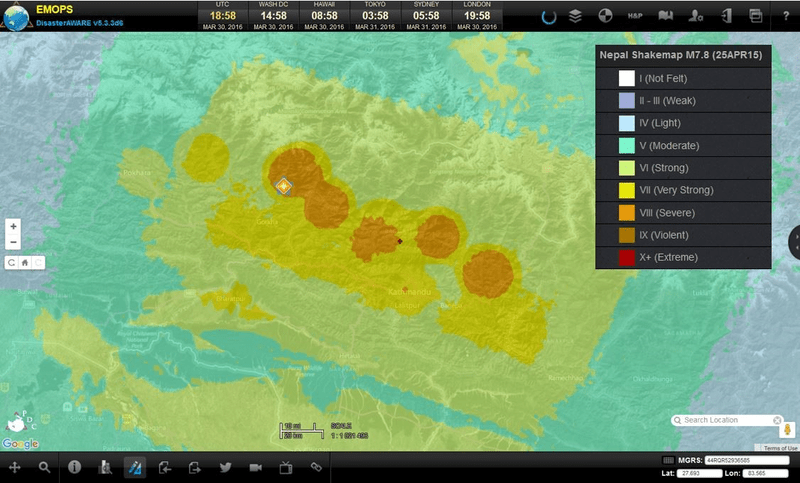The width and height of the screenshot is (800, 483).
Task: Zoom out with the minus button
Action: coord(13,242)
